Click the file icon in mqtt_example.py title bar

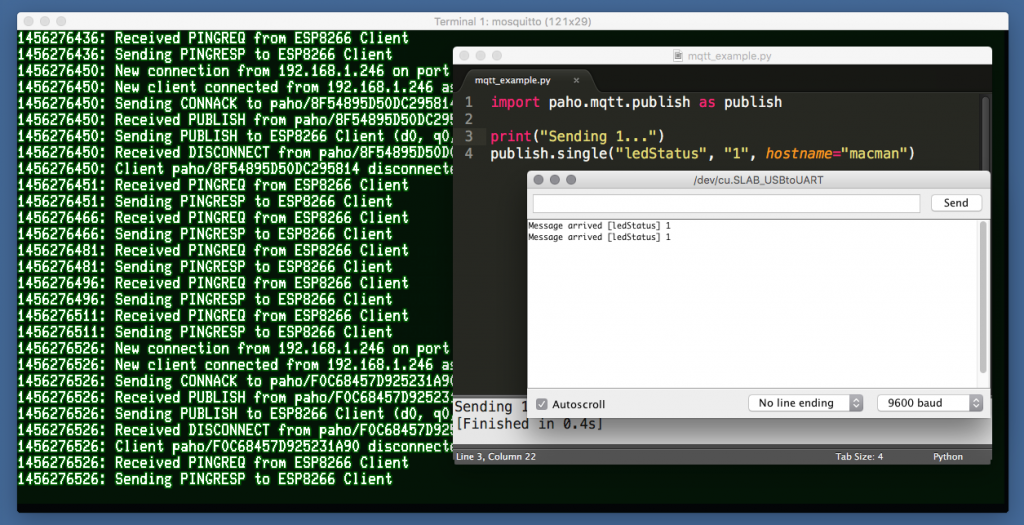click(x=679, y=57)
